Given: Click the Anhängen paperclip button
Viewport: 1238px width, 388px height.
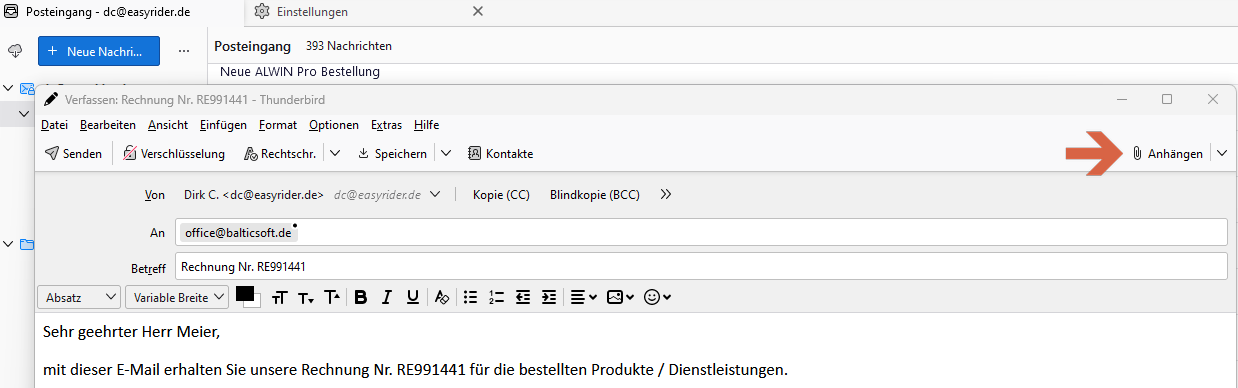Looking at the screenshot, I should 1167,154.
